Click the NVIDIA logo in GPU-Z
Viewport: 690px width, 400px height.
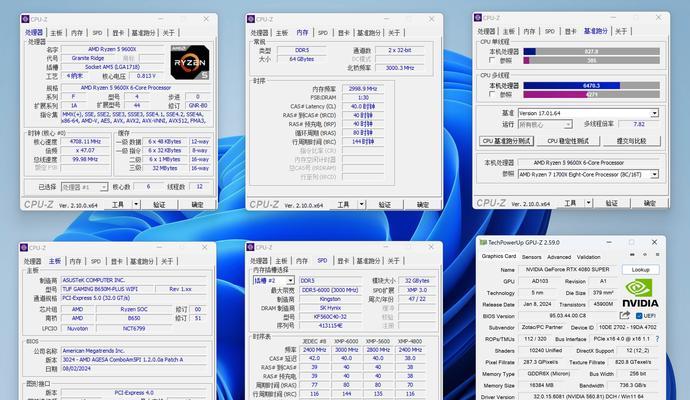(x=640, y=294)
